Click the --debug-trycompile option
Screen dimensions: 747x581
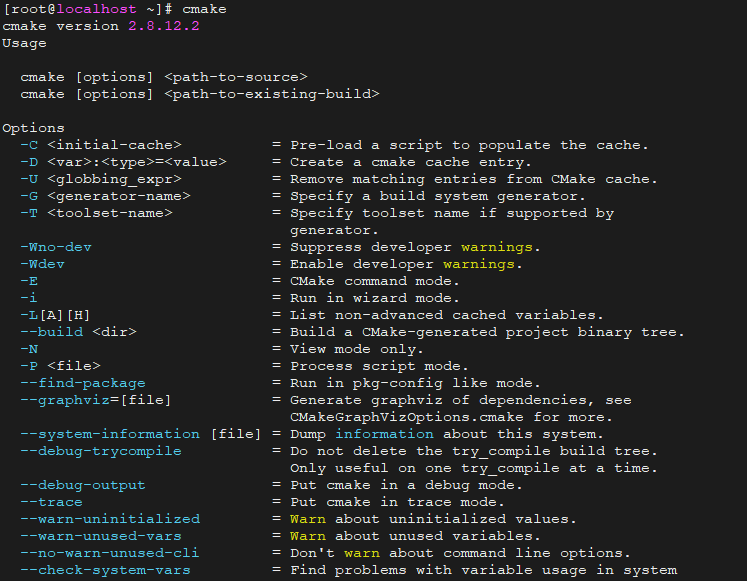pyautogui.click(x=101, y=451)
